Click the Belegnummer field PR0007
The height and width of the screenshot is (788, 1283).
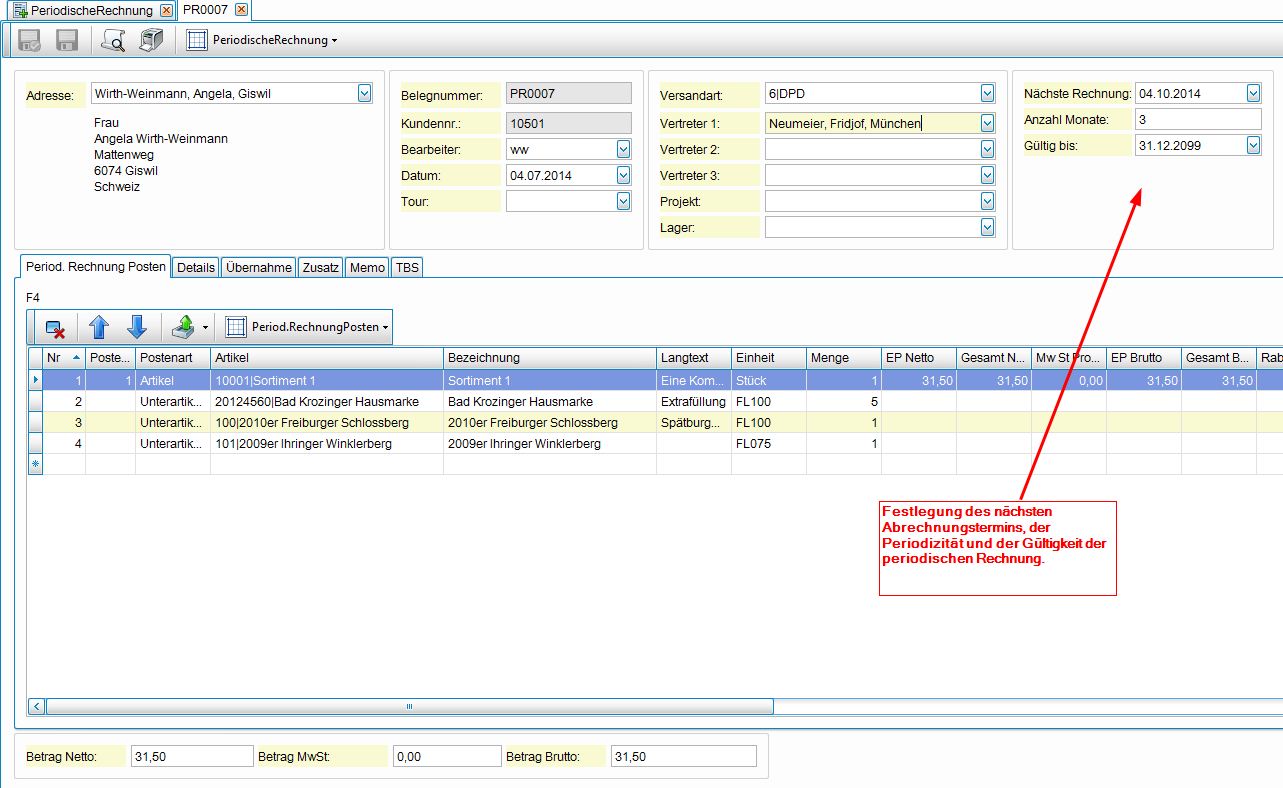click(569, 93)
